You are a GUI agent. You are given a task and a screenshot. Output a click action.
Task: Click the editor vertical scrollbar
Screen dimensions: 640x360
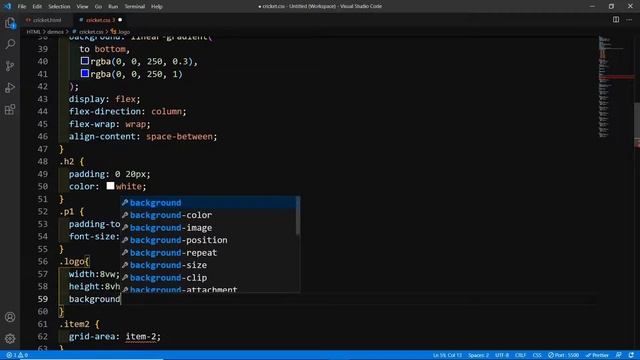[637, 124]
